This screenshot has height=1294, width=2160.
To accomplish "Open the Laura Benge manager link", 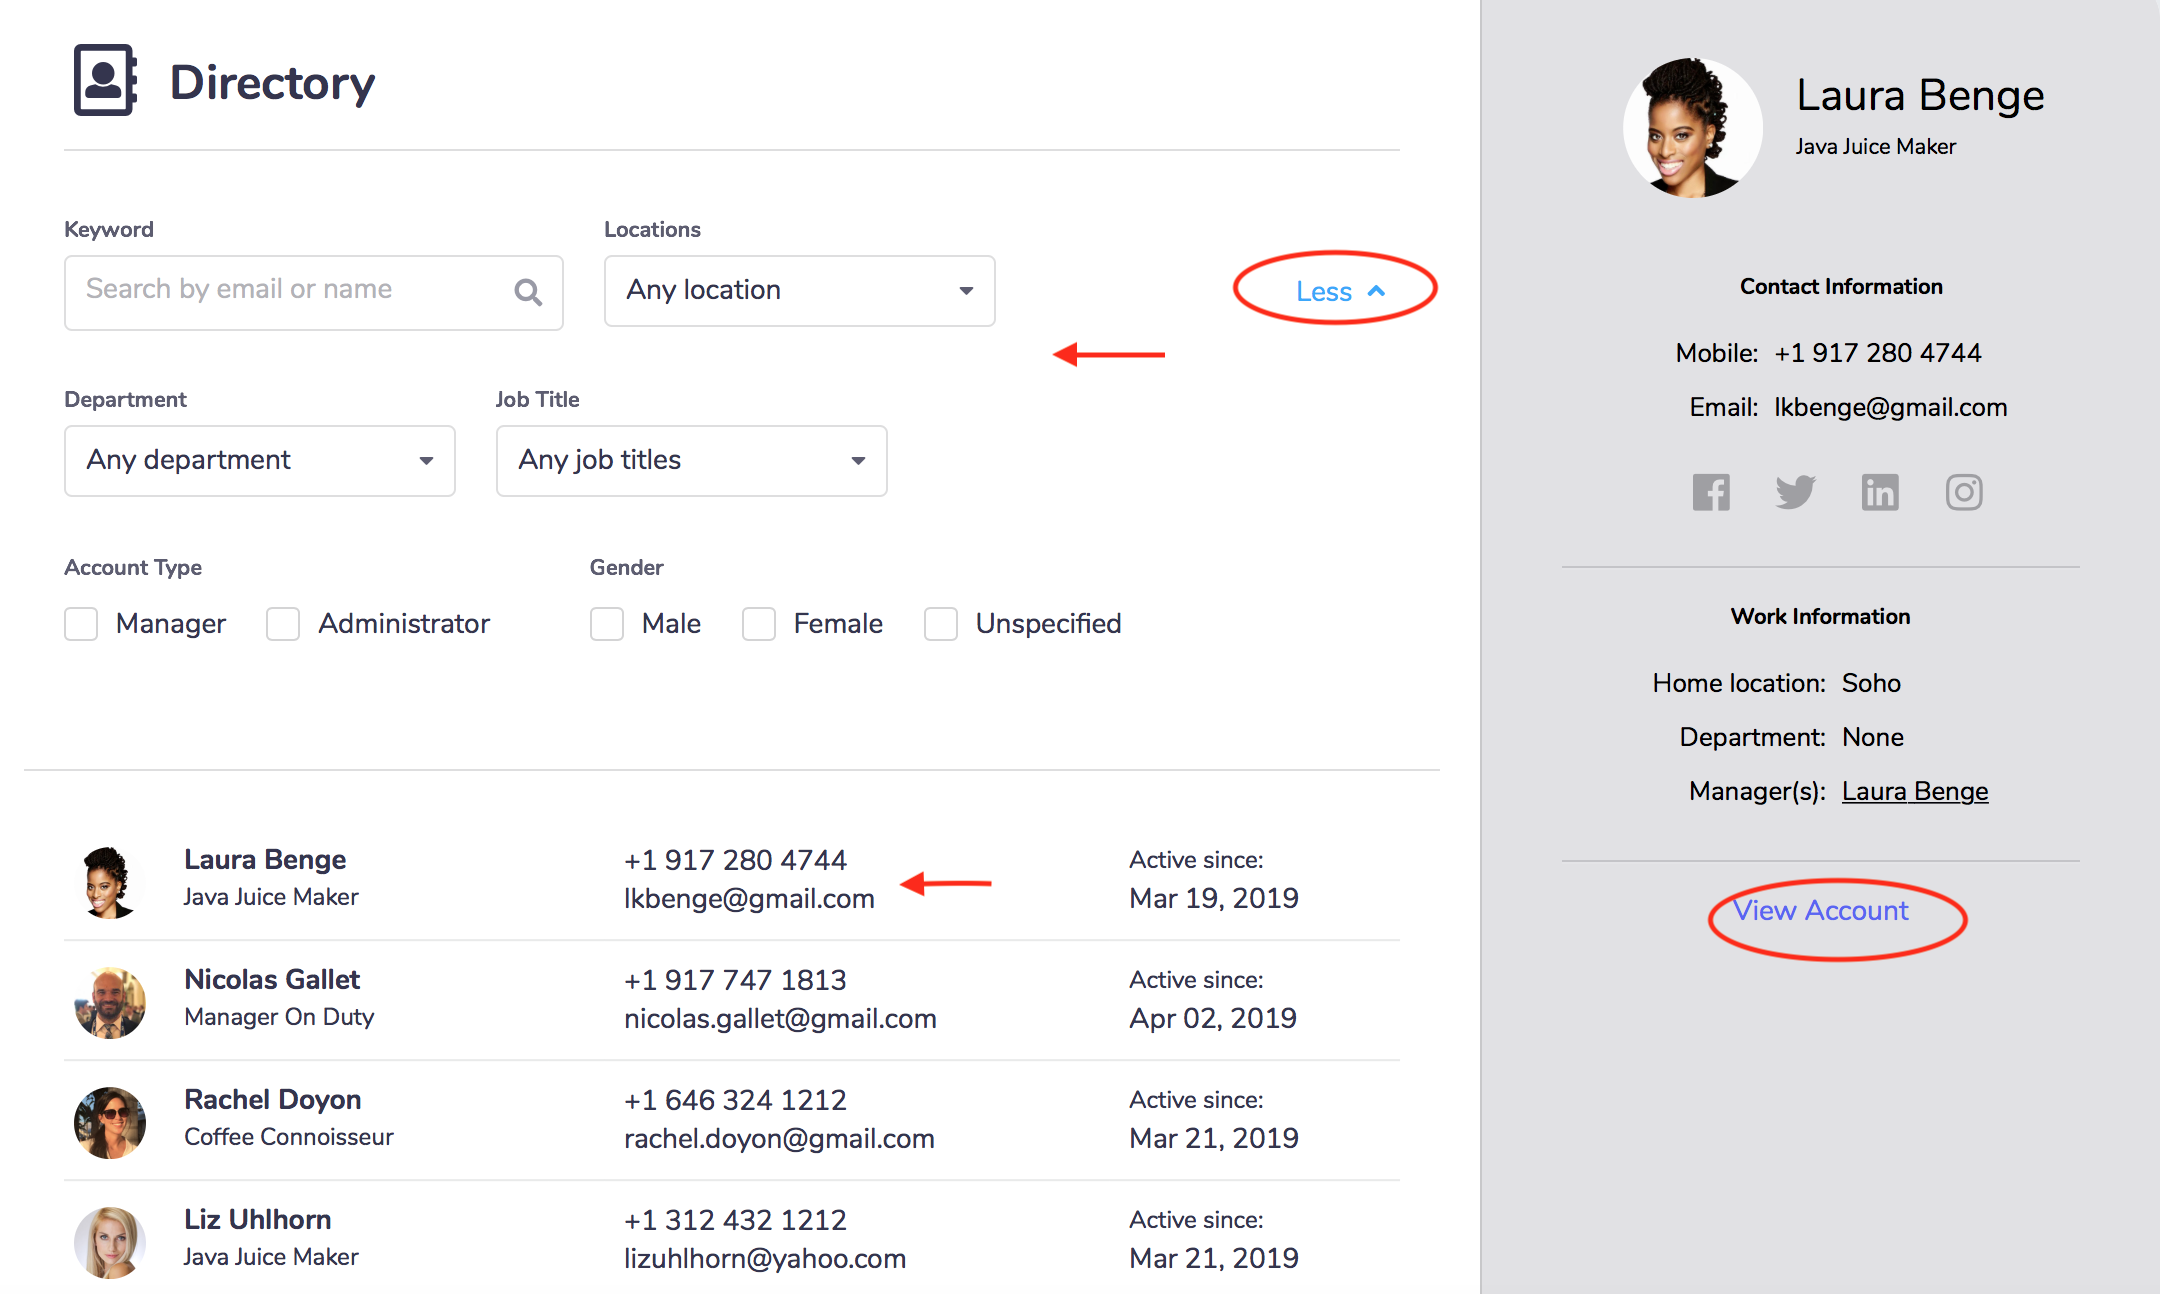I will coord(1914,791).
